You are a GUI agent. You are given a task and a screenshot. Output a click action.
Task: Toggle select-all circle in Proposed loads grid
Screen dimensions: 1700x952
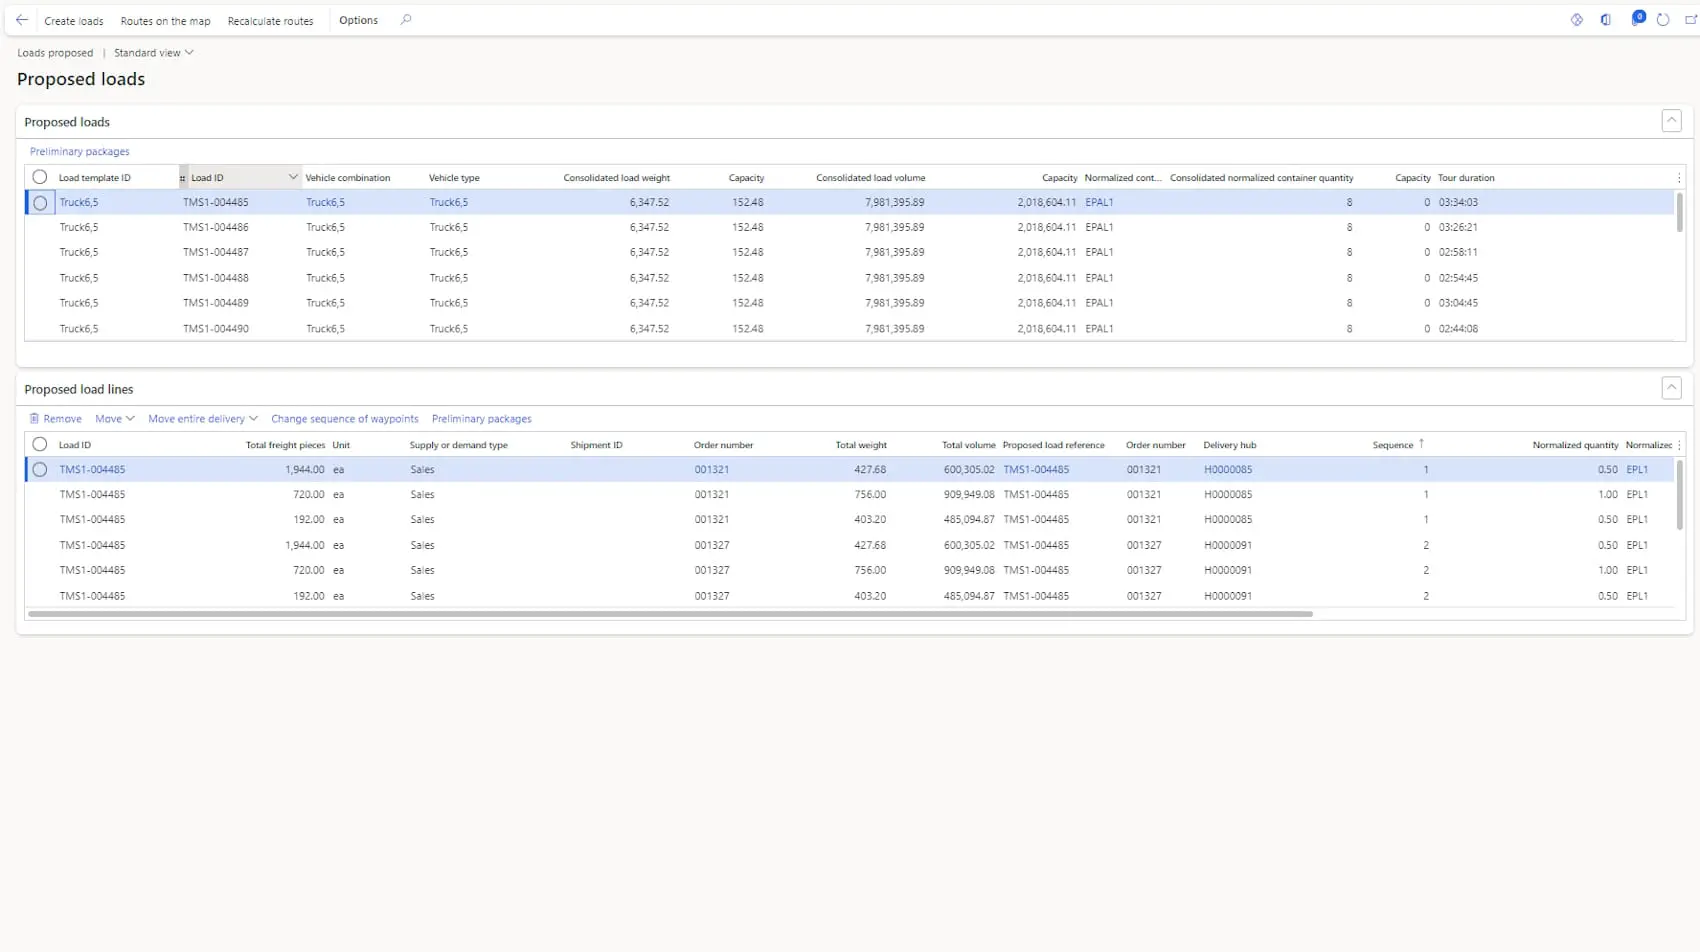click(40, 177)
